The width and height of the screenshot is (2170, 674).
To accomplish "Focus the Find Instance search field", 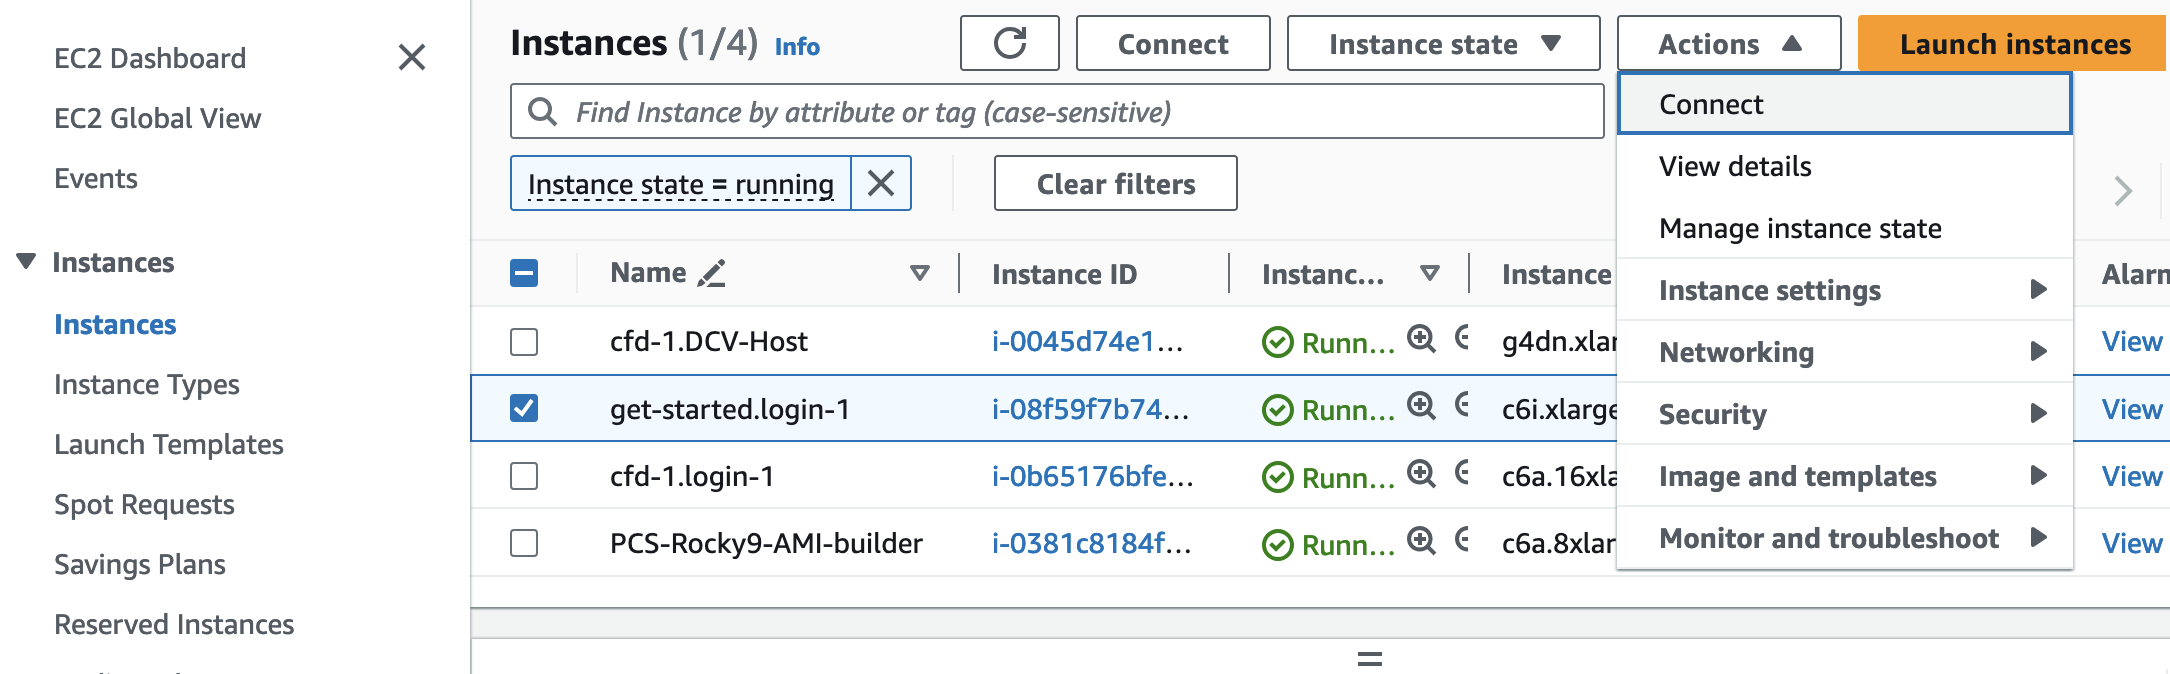I will coord(1070,111).
